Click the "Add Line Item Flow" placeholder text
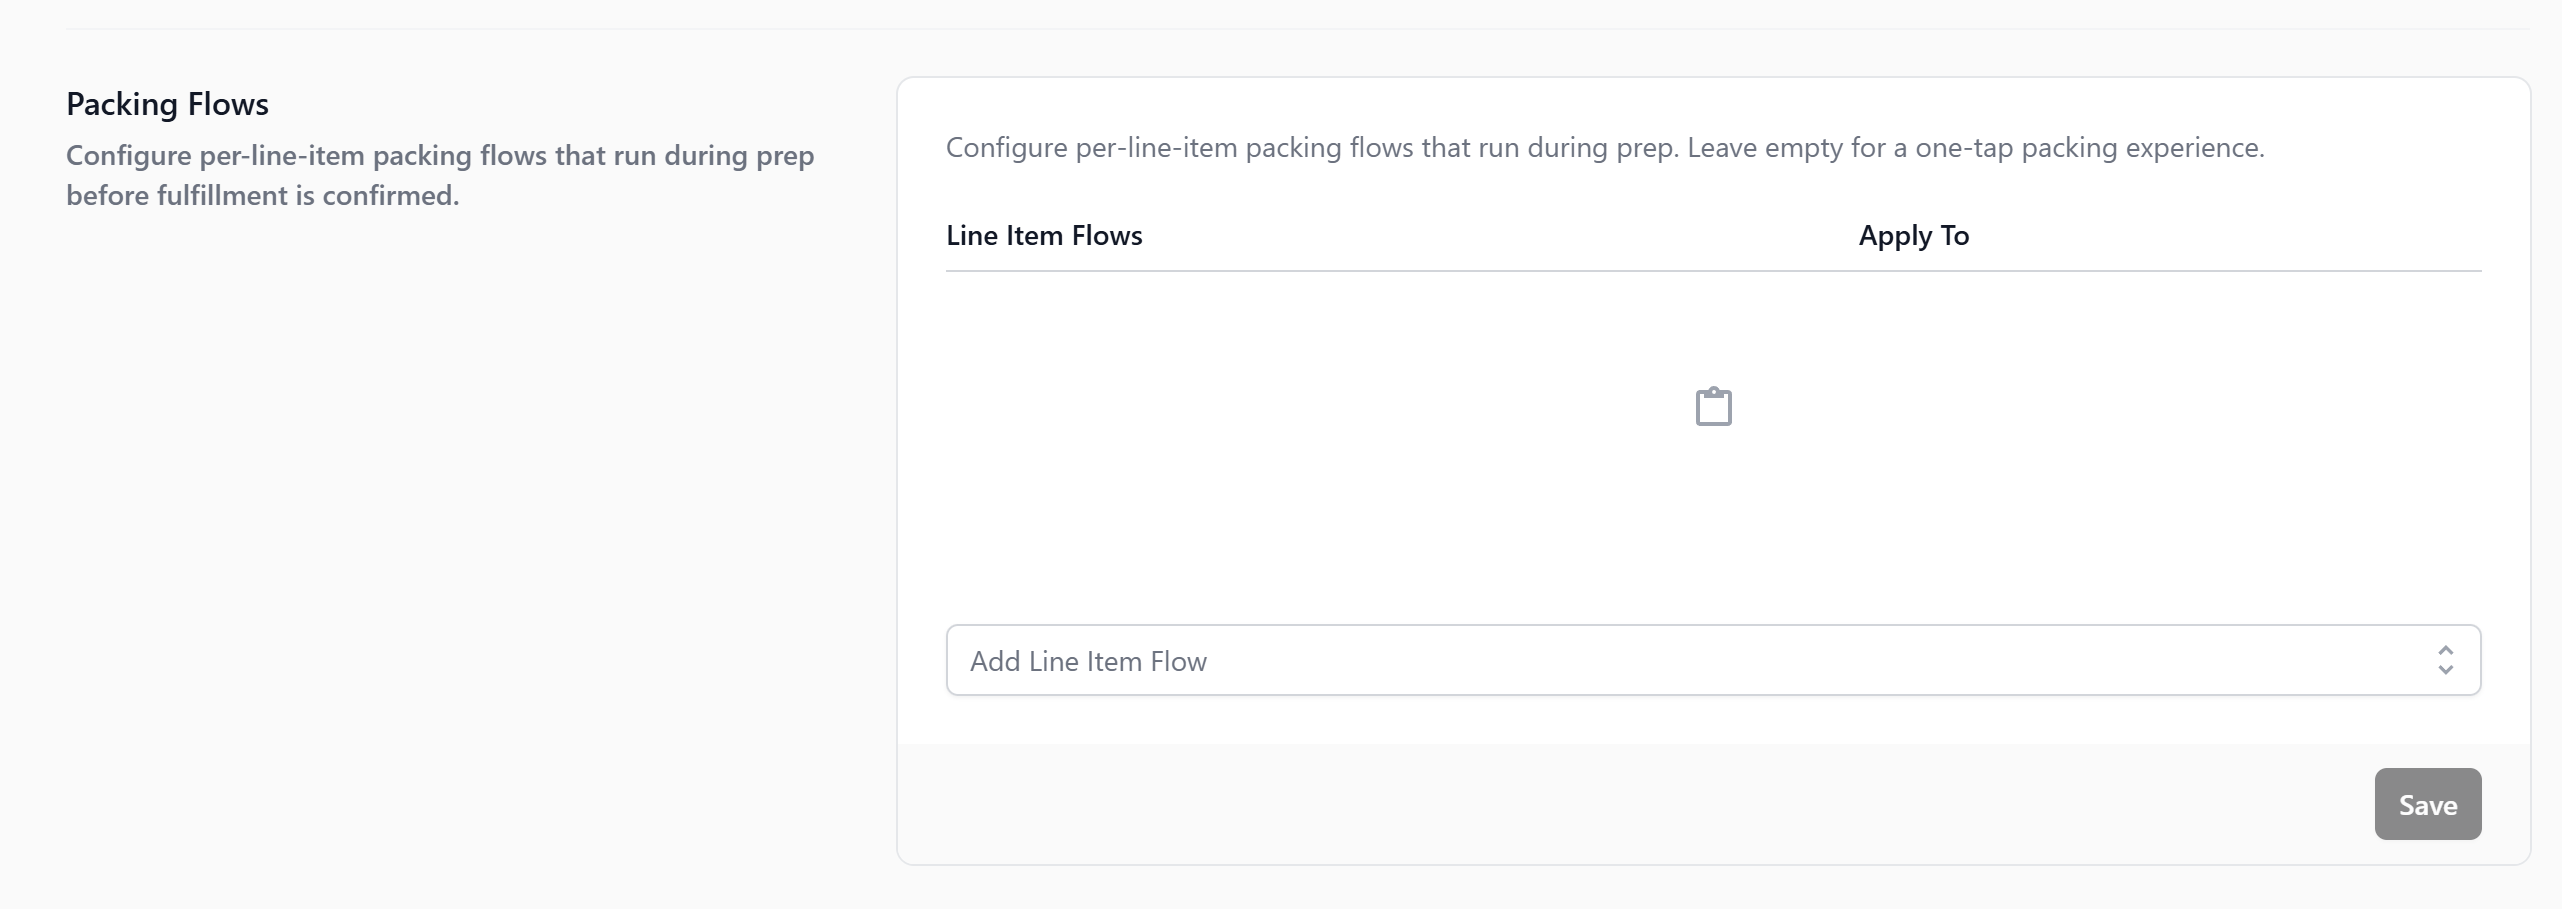This screenshot has height=909, width=2562. tap(1088, 661)
